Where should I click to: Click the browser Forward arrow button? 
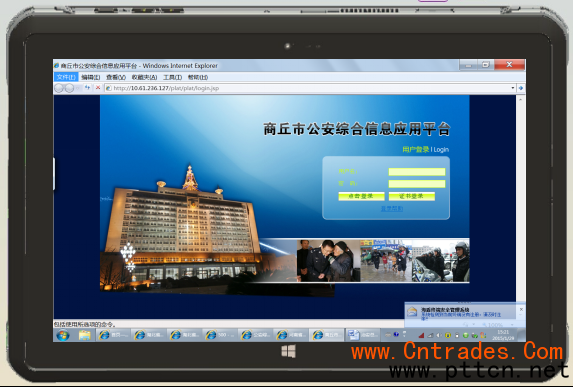tap(69, 88)
